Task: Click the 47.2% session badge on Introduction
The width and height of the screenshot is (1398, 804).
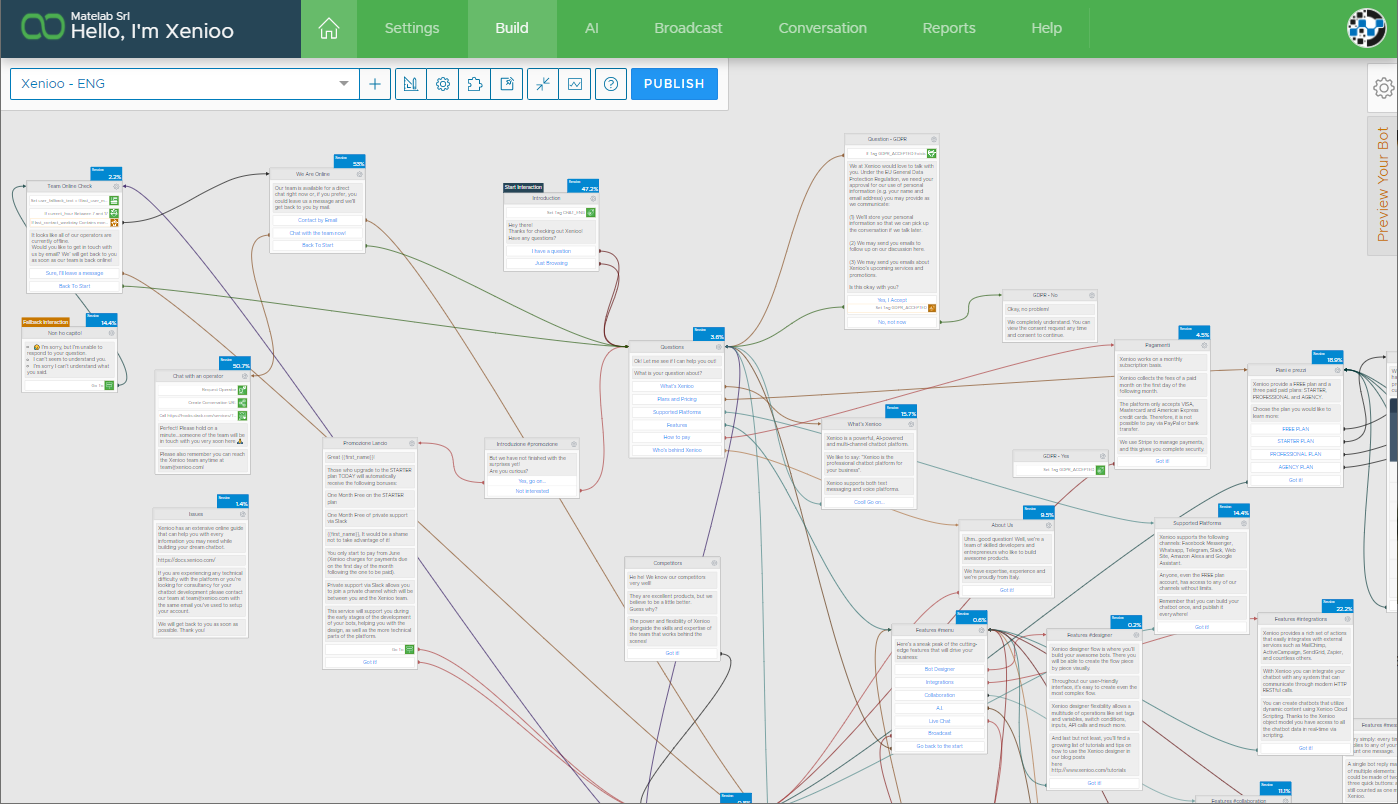Action: pos(583,185)
